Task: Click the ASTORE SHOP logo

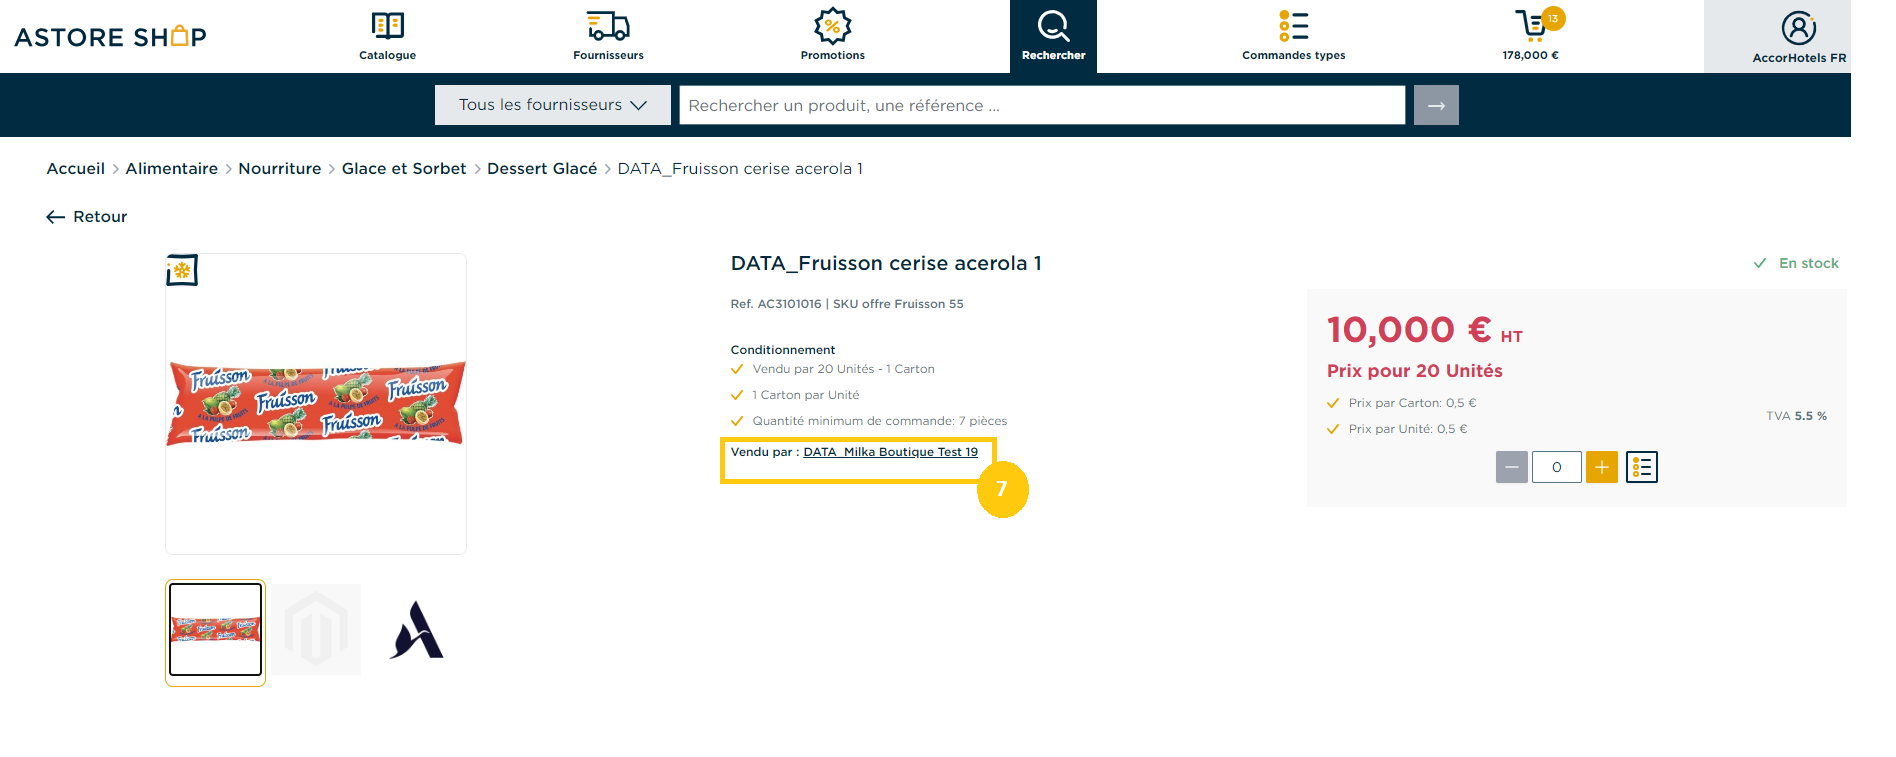Action: pyautogui.click(x=110, y=37)
